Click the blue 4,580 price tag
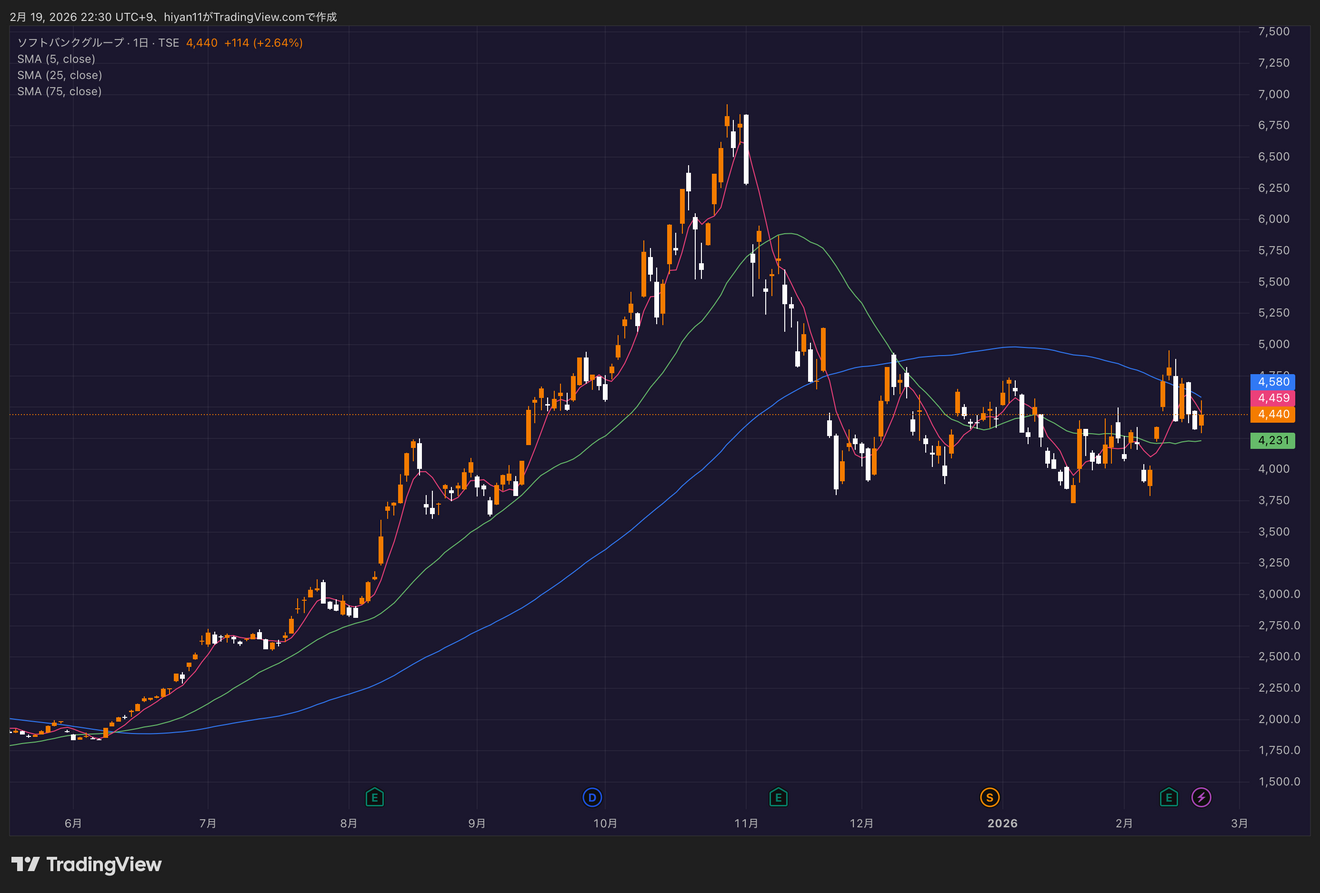The height and width of the screenshot is (893, 1320). click(1273, 382)
